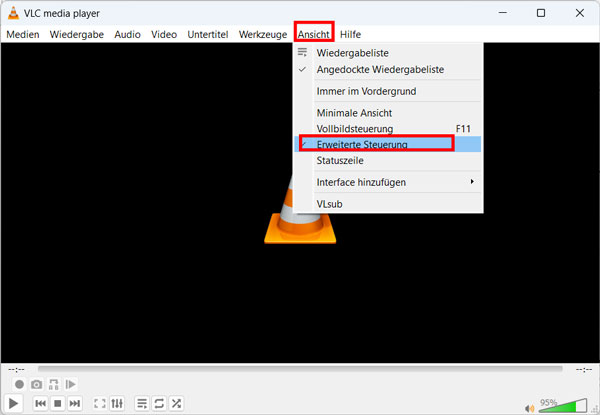Maximize the VLC window
Viewport: 600px width, 415px height.
point(541,13)
